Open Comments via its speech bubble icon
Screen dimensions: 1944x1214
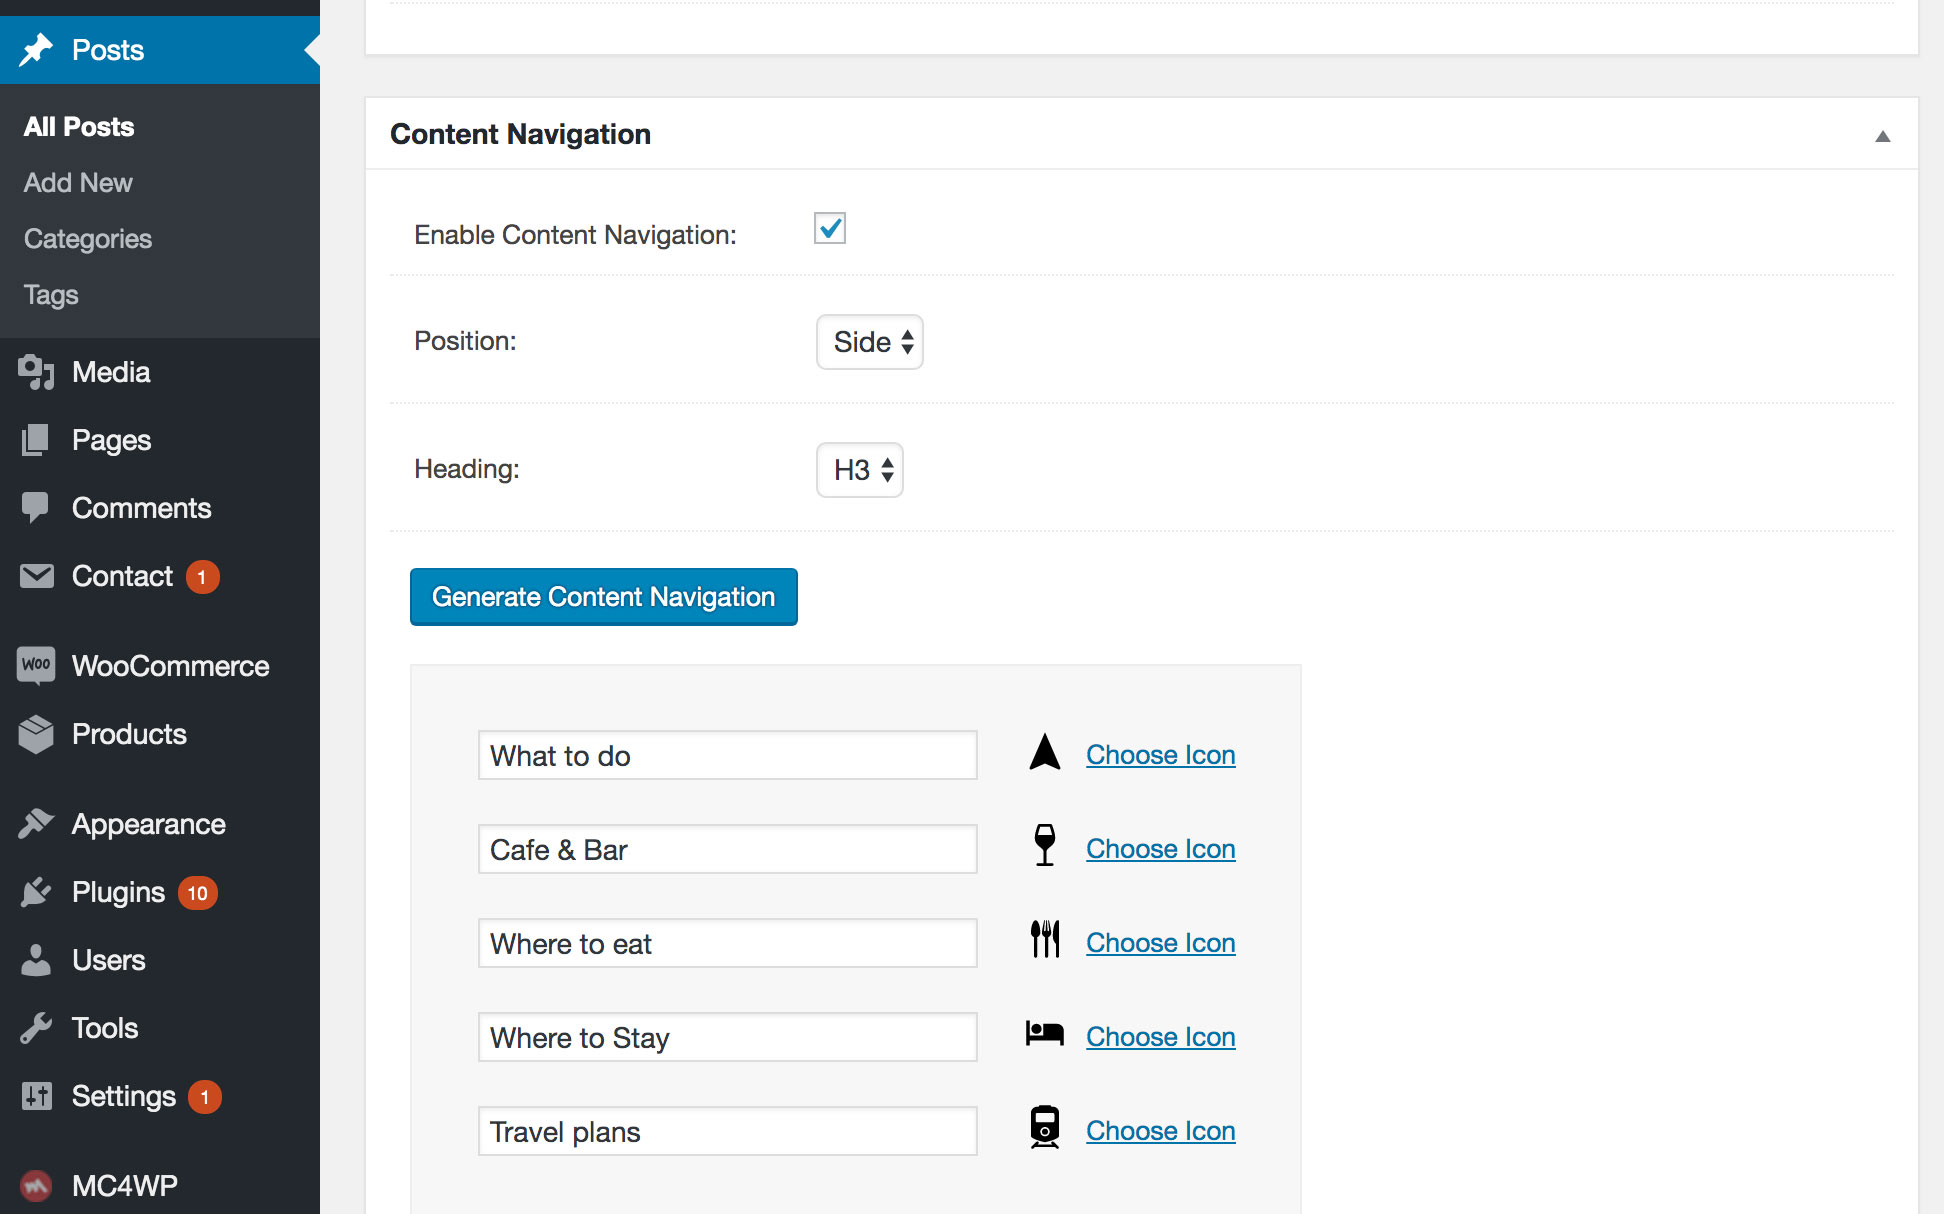tap(37, 508)
